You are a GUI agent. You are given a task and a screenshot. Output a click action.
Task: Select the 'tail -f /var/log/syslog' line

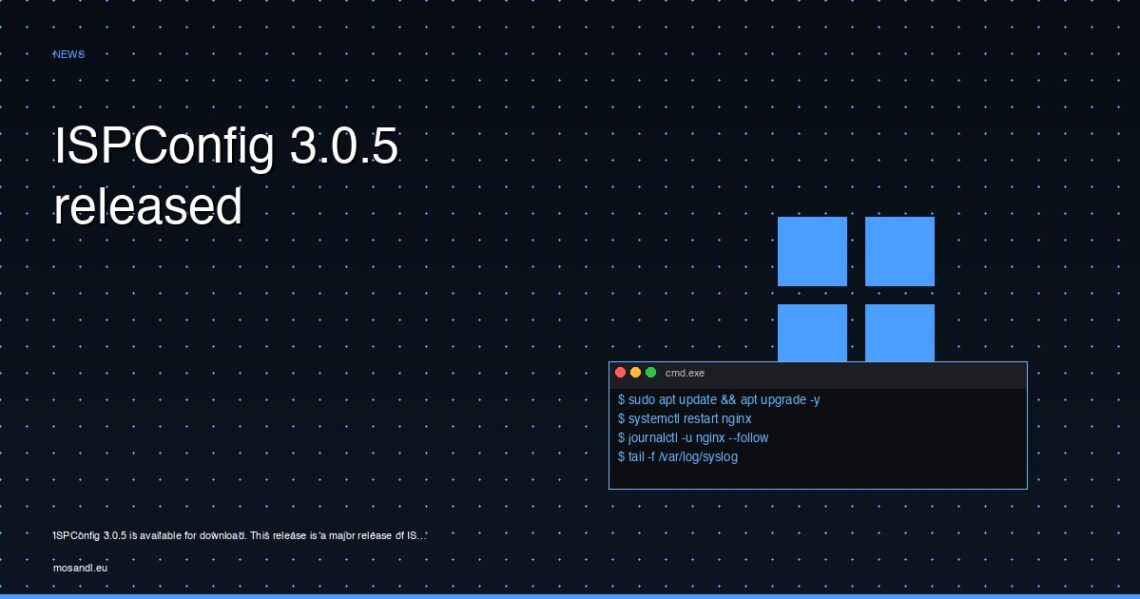point(678,457)
